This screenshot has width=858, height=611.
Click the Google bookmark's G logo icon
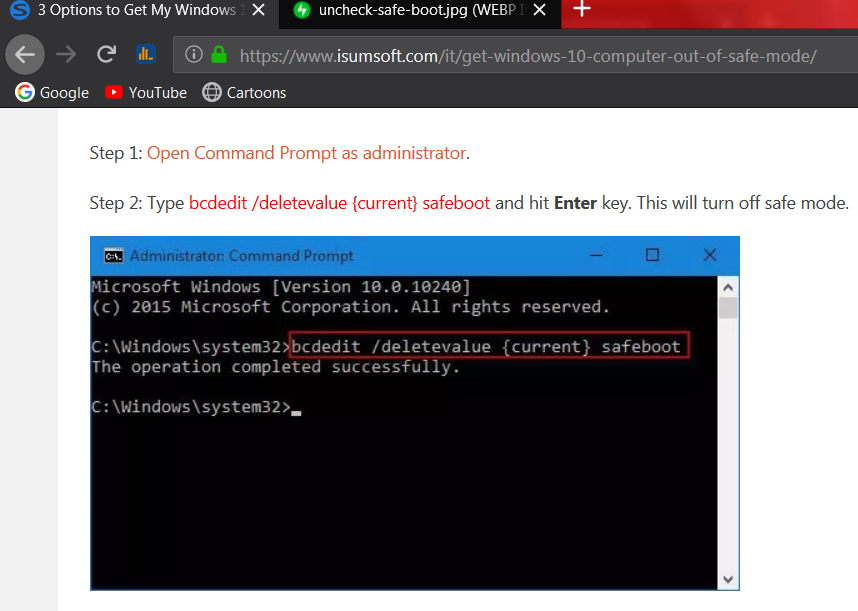25,92
